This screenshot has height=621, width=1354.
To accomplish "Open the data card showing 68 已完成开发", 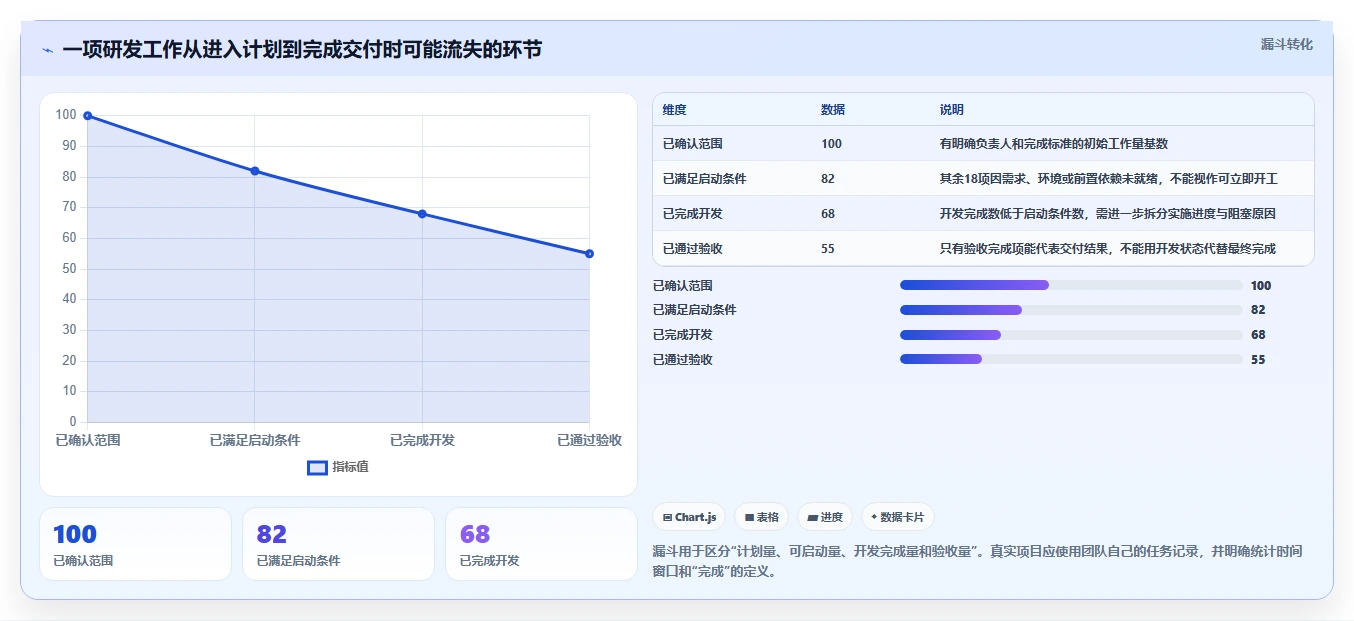I will pos(541,544).
